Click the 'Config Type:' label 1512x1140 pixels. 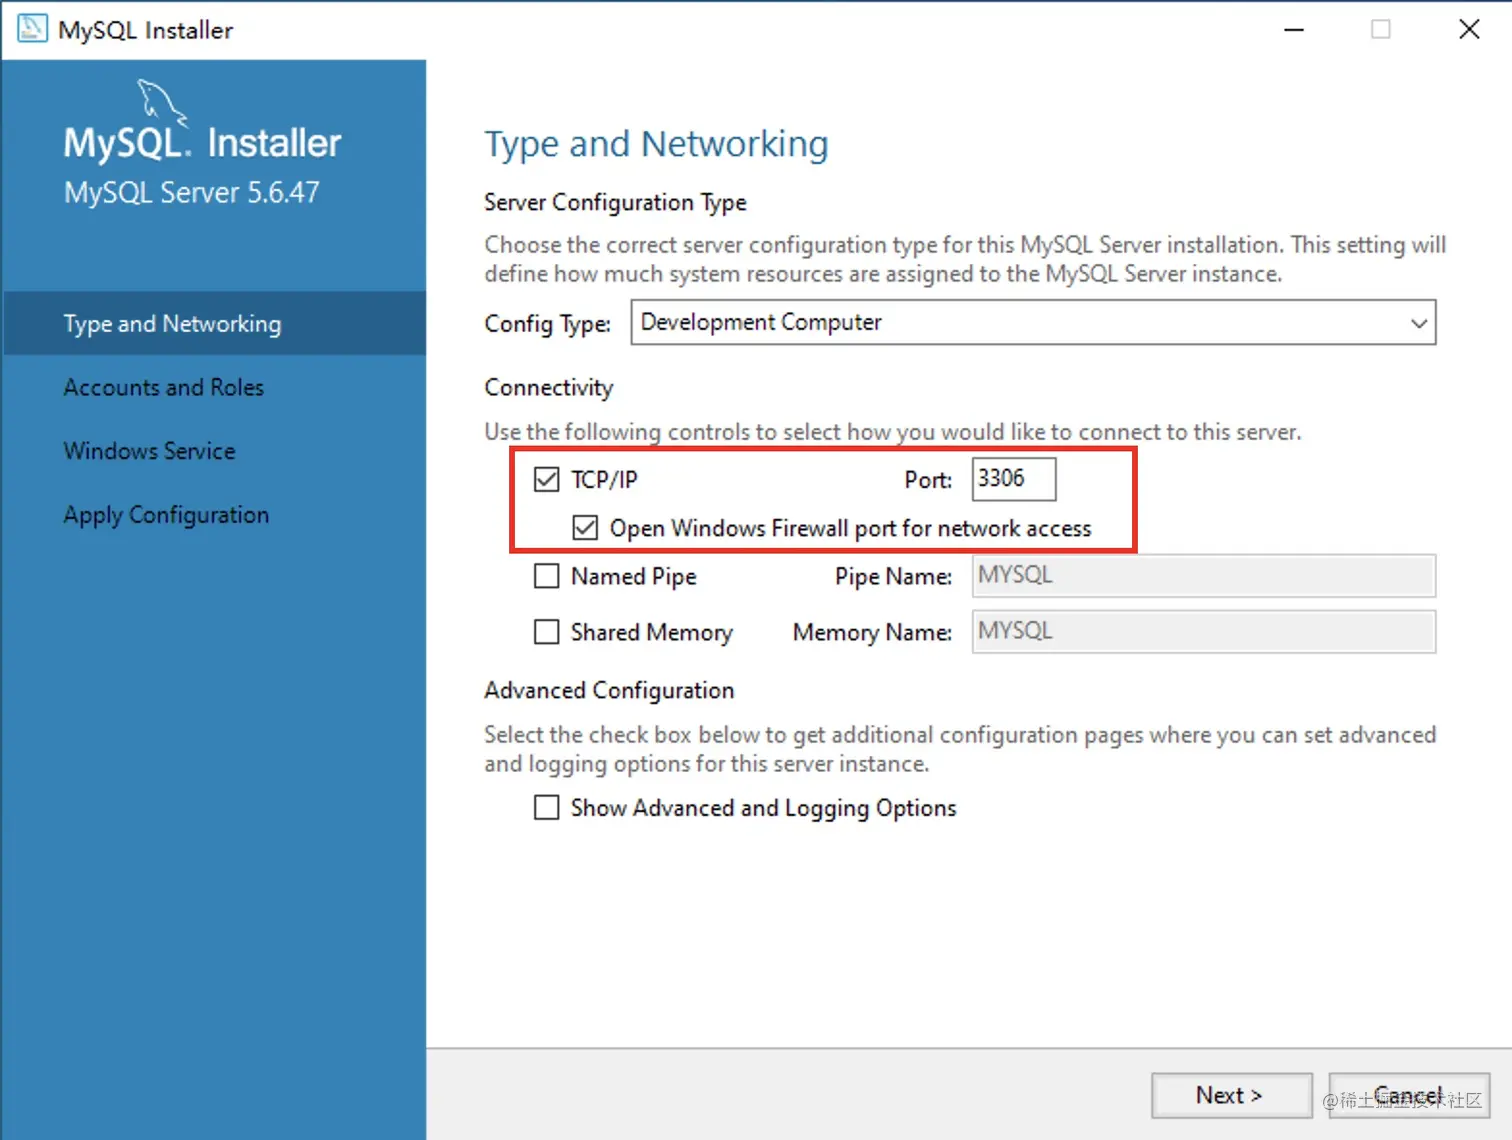547,324
